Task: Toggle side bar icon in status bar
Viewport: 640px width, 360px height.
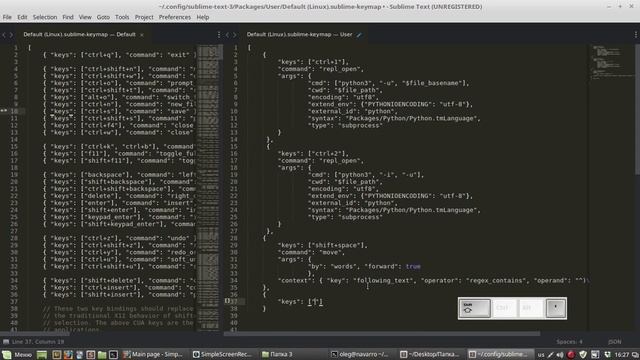Action: pos(6,342)
